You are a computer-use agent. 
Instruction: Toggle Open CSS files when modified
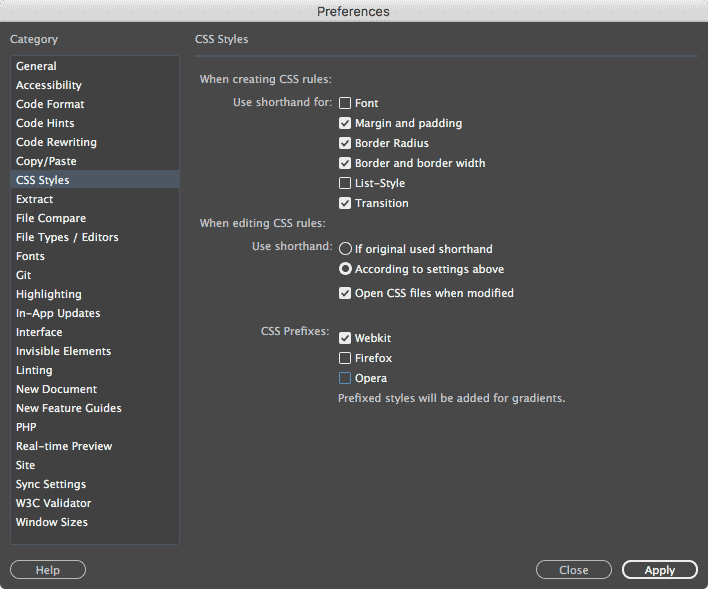345,293
